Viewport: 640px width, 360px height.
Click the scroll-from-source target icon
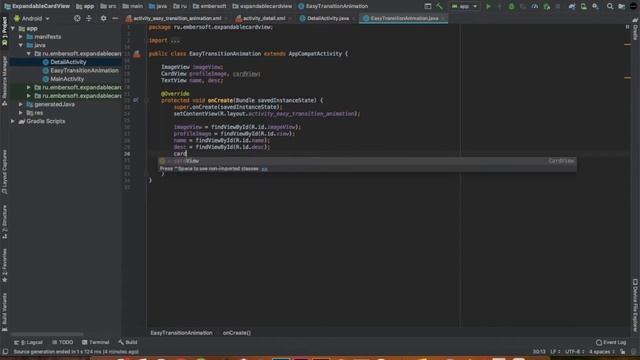pos(77,18)
